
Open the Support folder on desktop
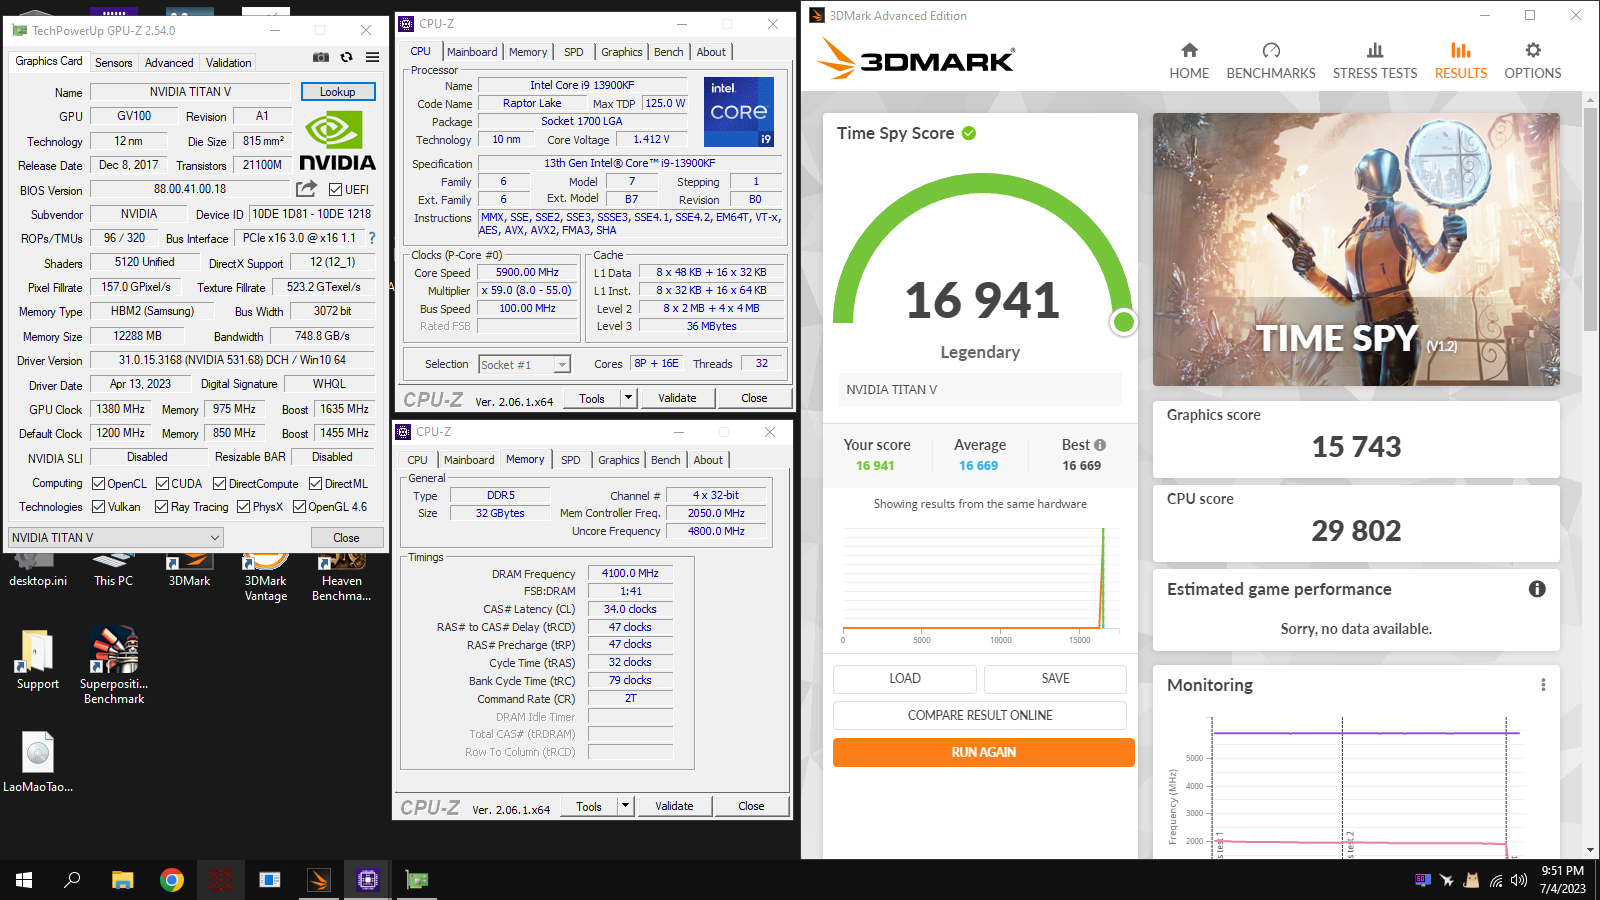38,660
